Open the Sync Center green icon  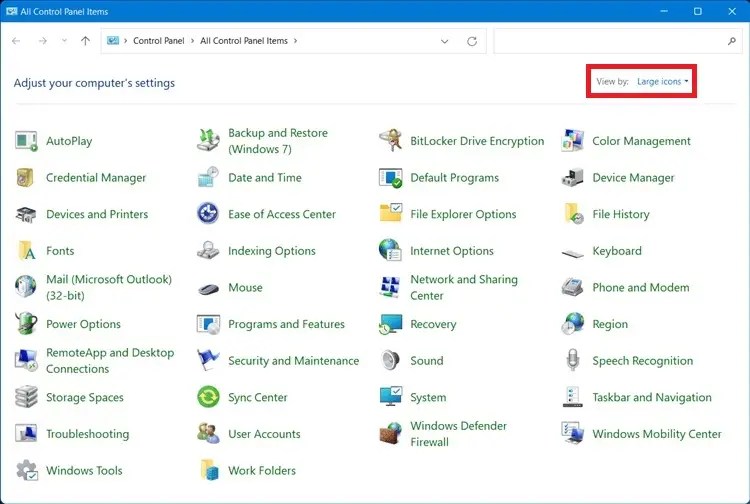point(209,397)
